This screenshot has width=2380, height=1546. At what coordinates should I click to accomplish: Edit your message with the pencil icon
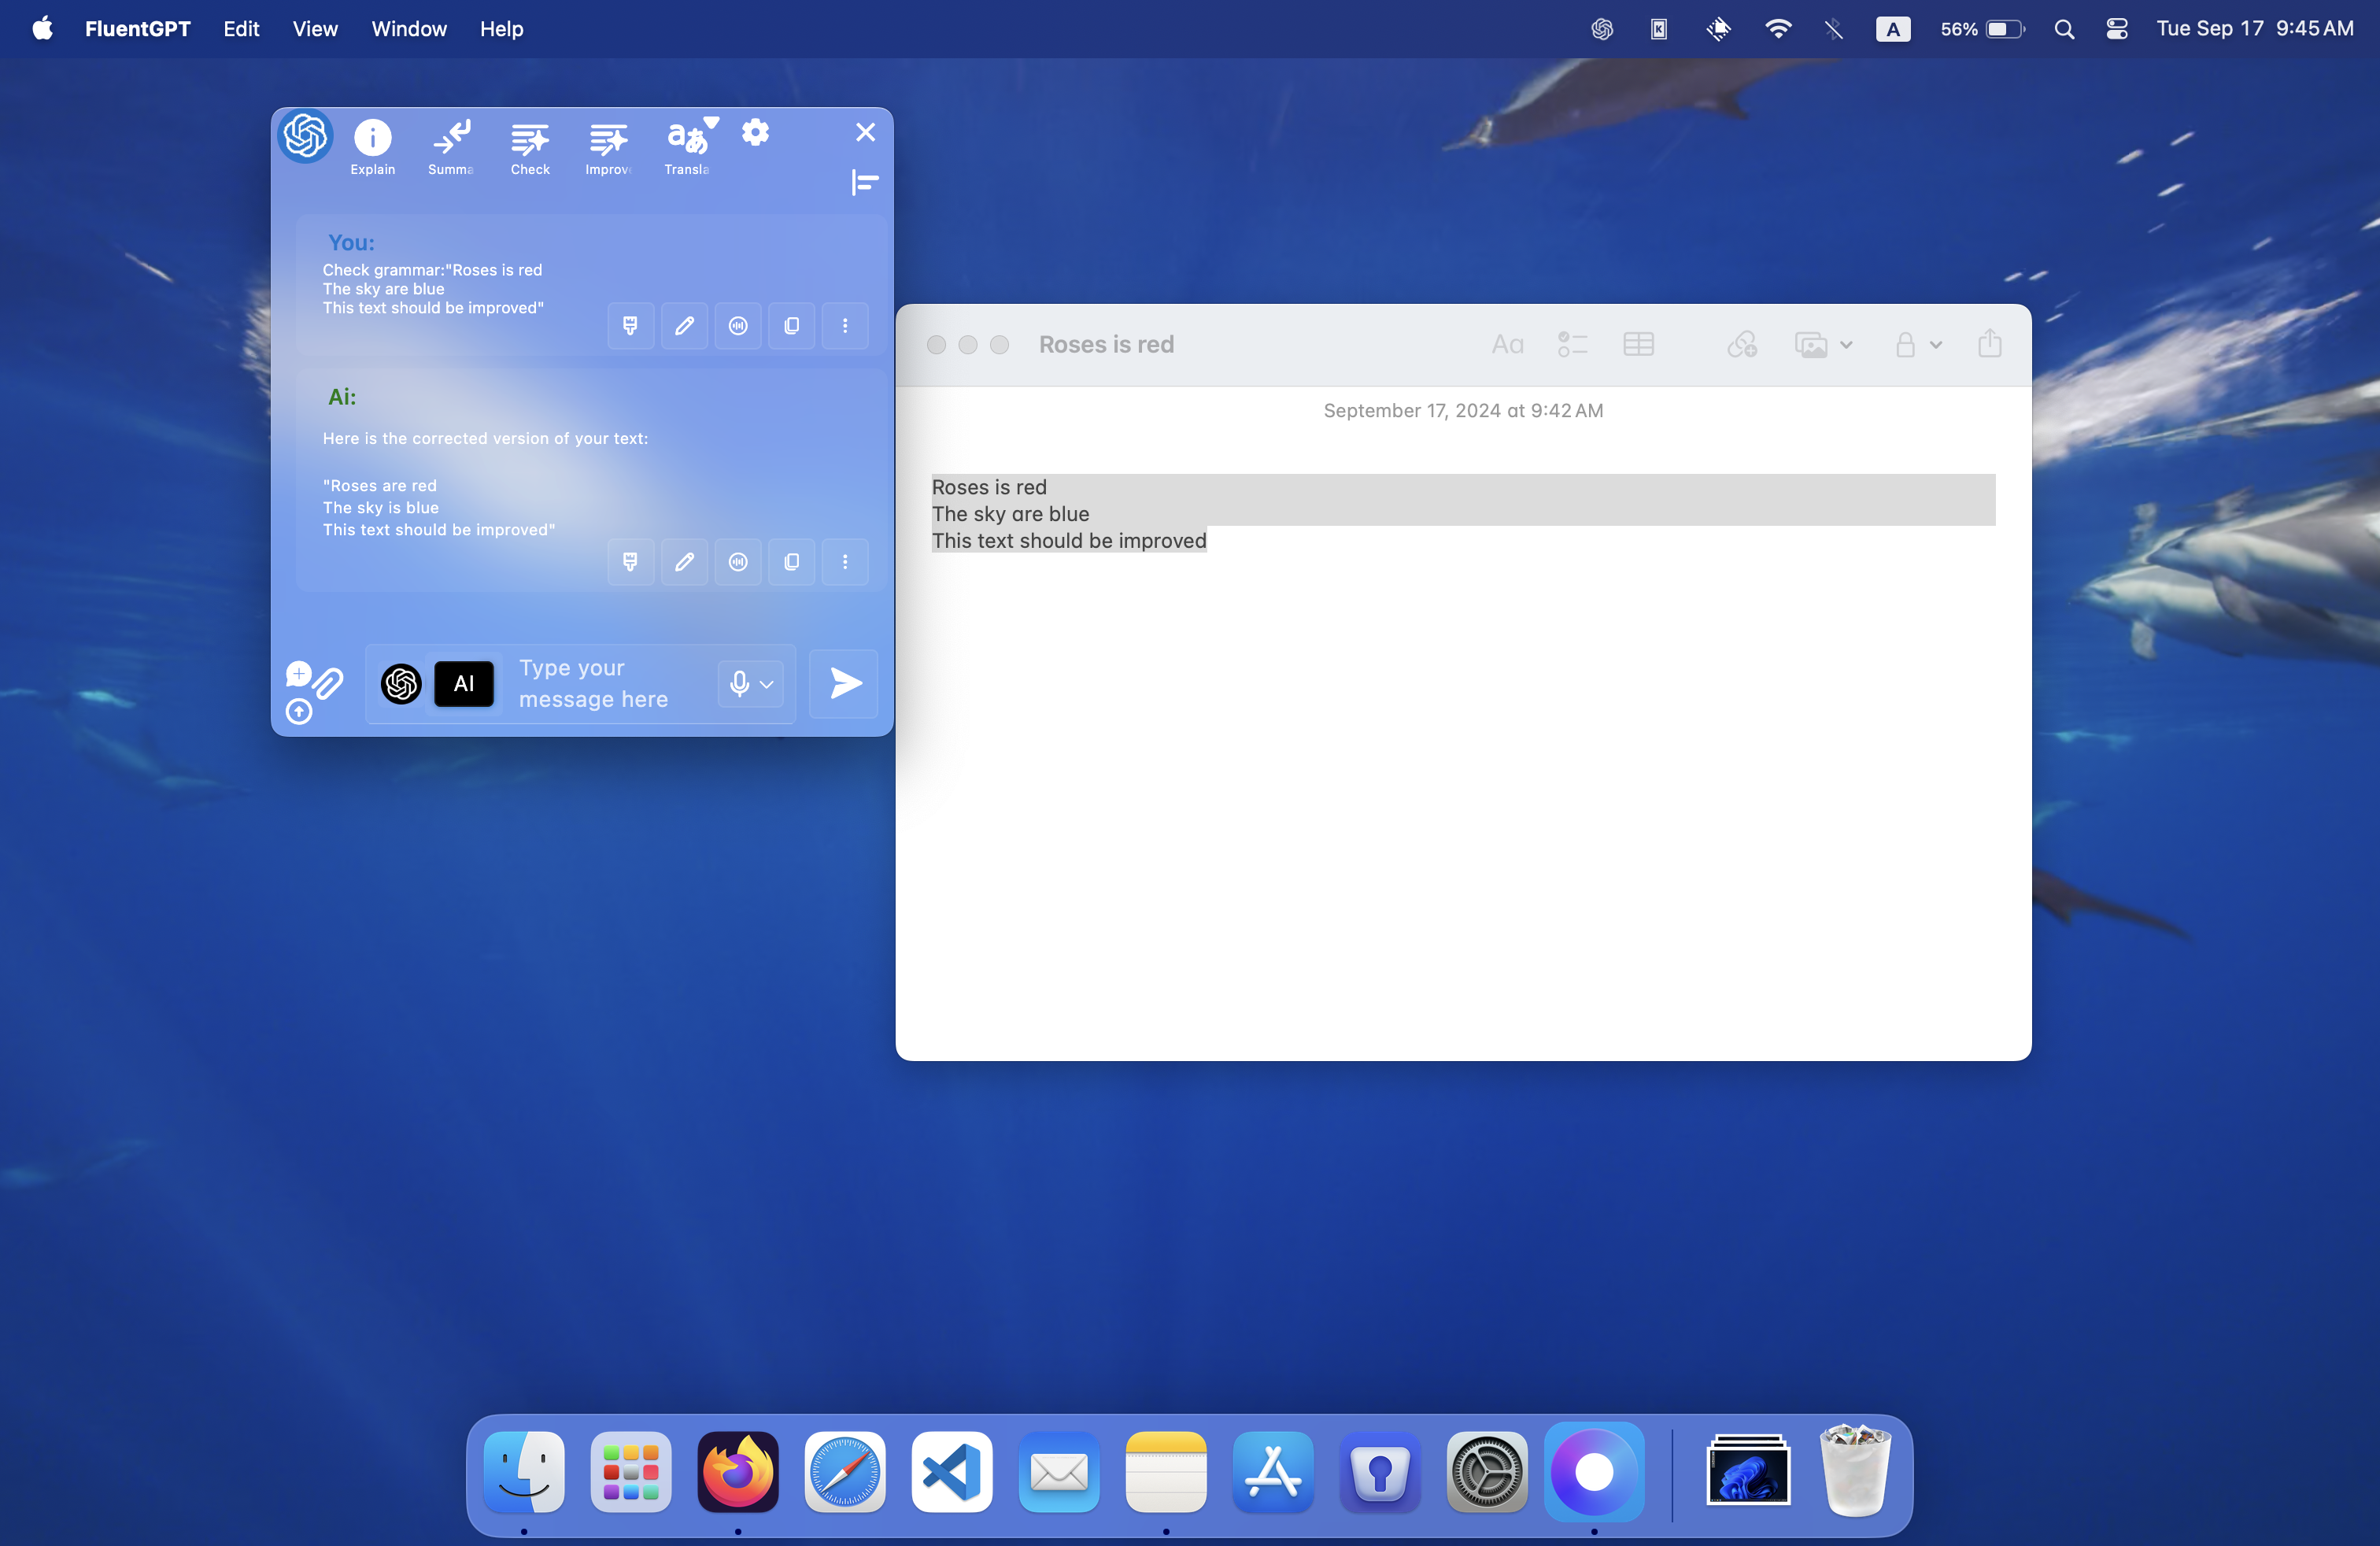click(x=684, y=326)
